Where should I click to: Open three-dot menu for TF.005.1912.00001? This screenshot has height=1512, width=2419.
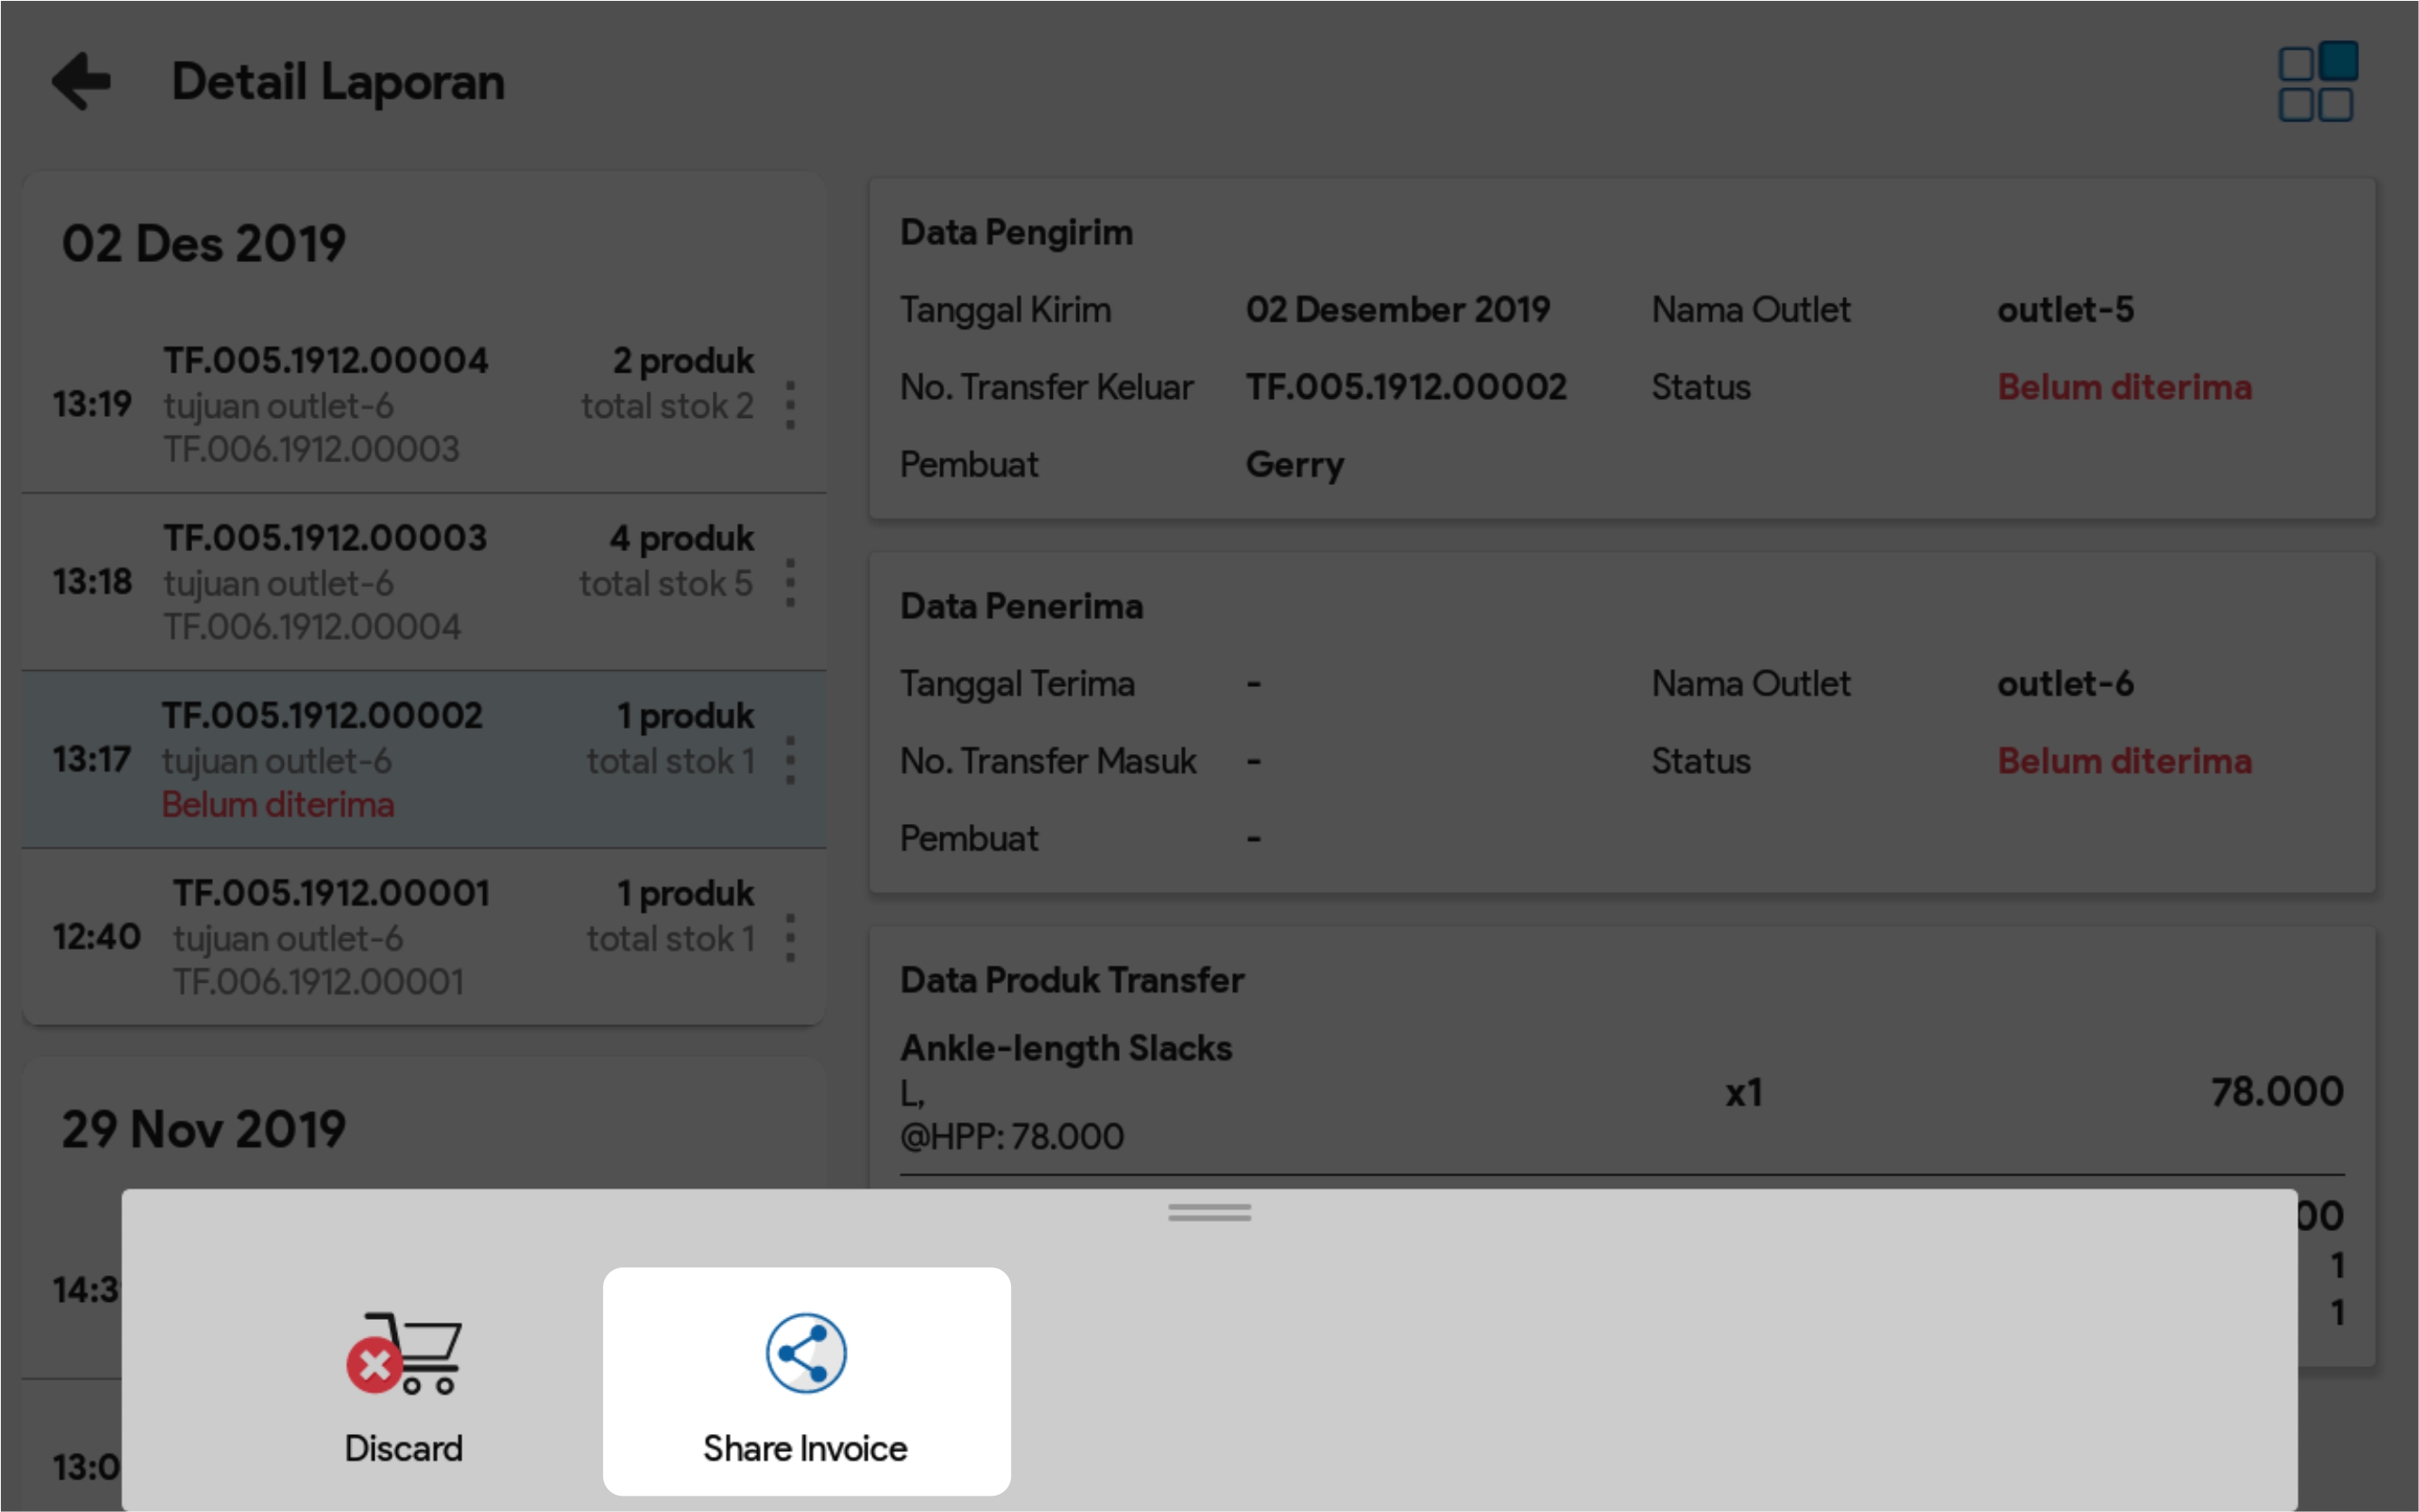(791, 938)
